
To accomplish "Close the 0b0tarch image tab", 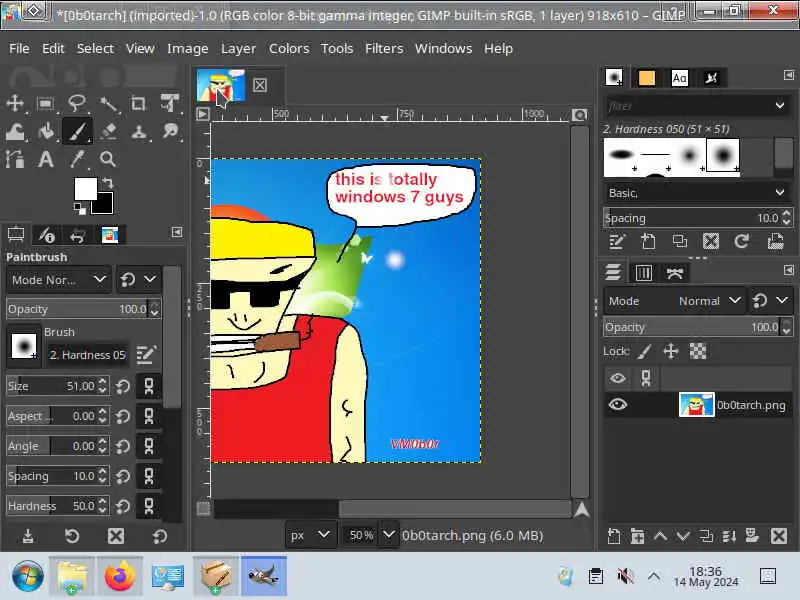I will (x=260, y=85).
